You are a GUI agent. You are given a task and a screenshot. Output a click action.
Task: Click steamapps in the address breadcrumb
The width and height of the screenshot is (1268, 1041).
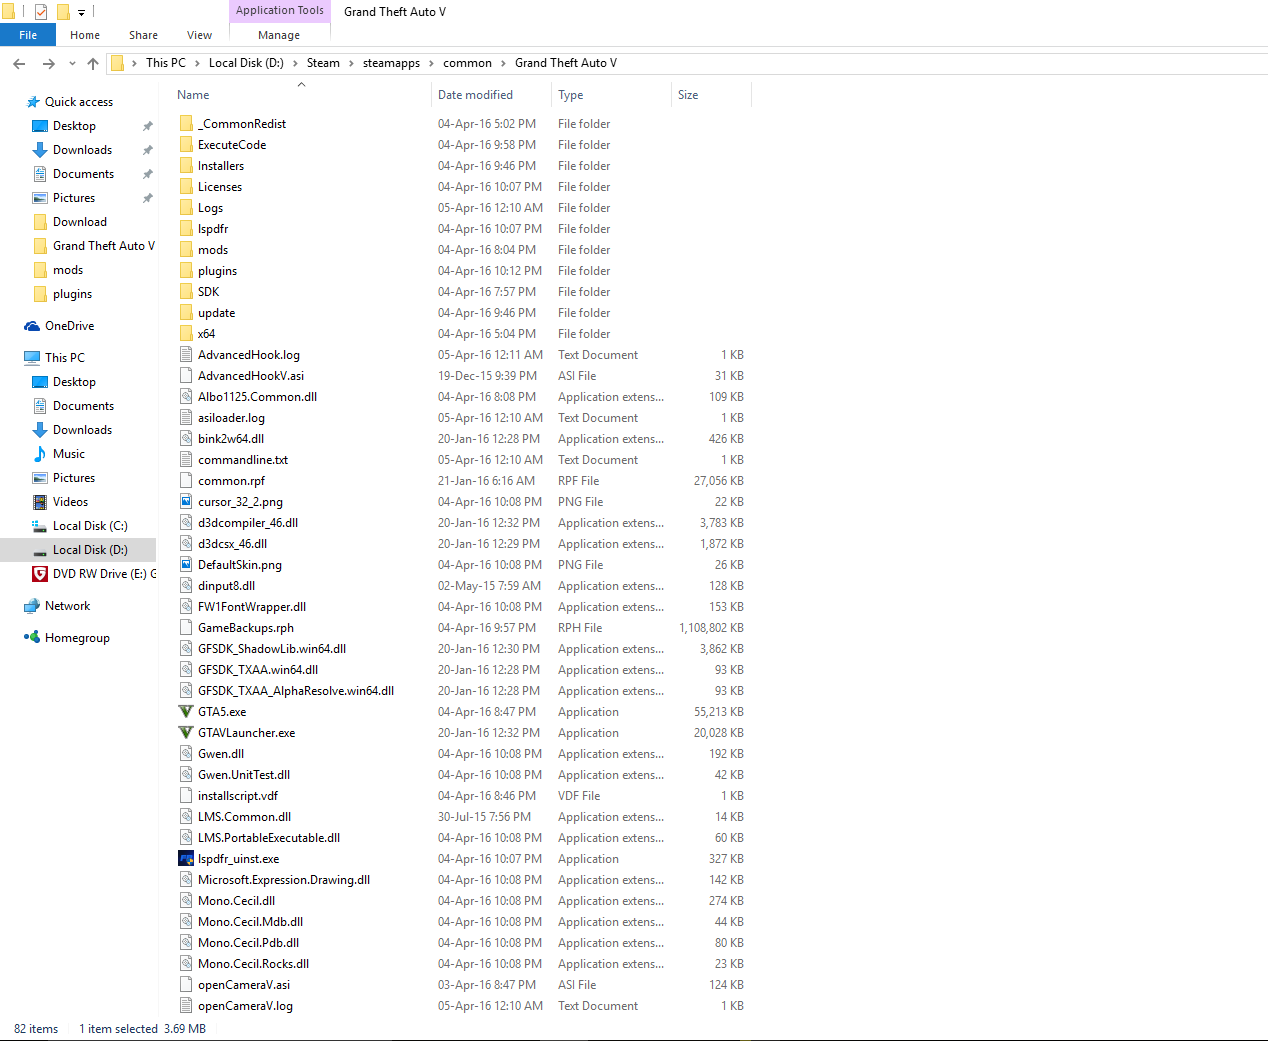pos(391,63)
